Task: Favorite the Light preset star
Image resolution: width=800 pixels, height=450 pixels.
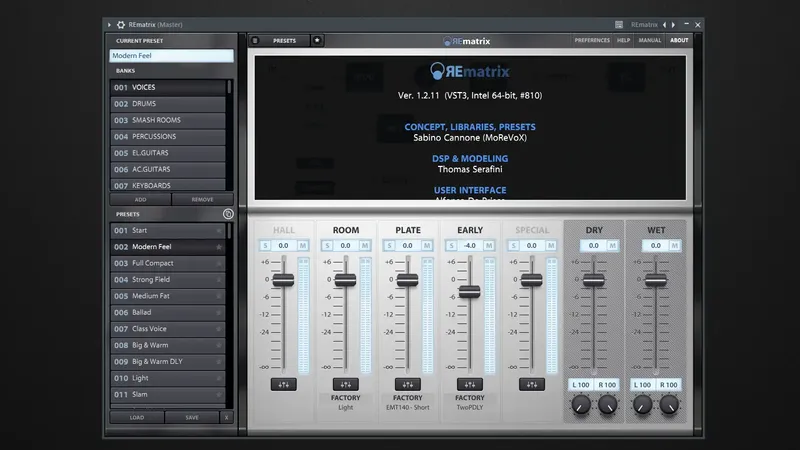Action: (219, 378)
